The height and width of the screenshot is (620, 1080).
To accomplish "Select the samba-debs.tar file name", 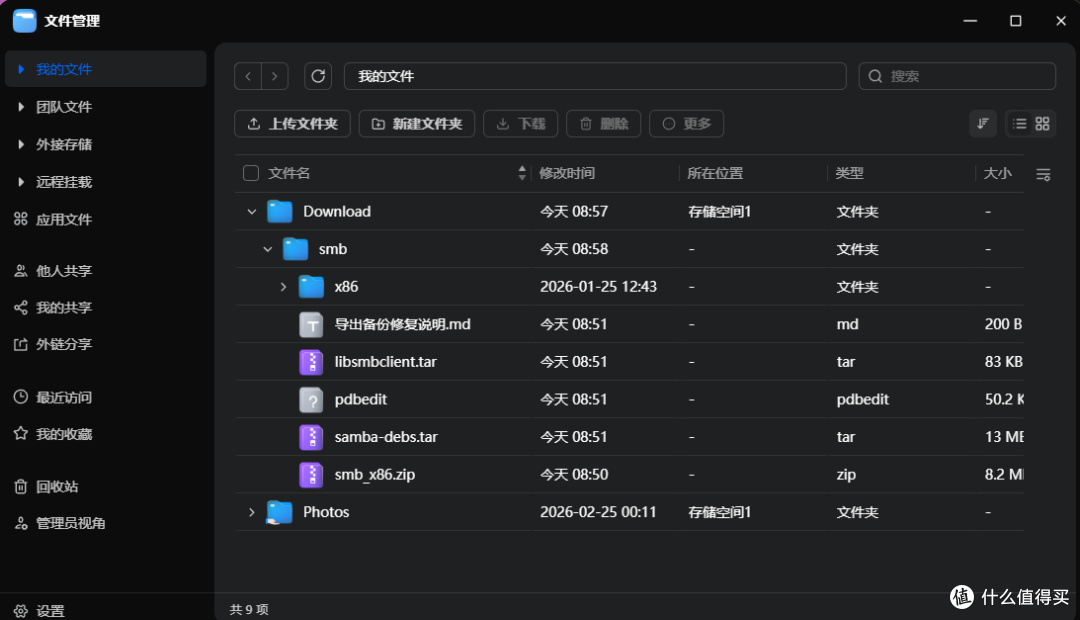I will 386,437.
